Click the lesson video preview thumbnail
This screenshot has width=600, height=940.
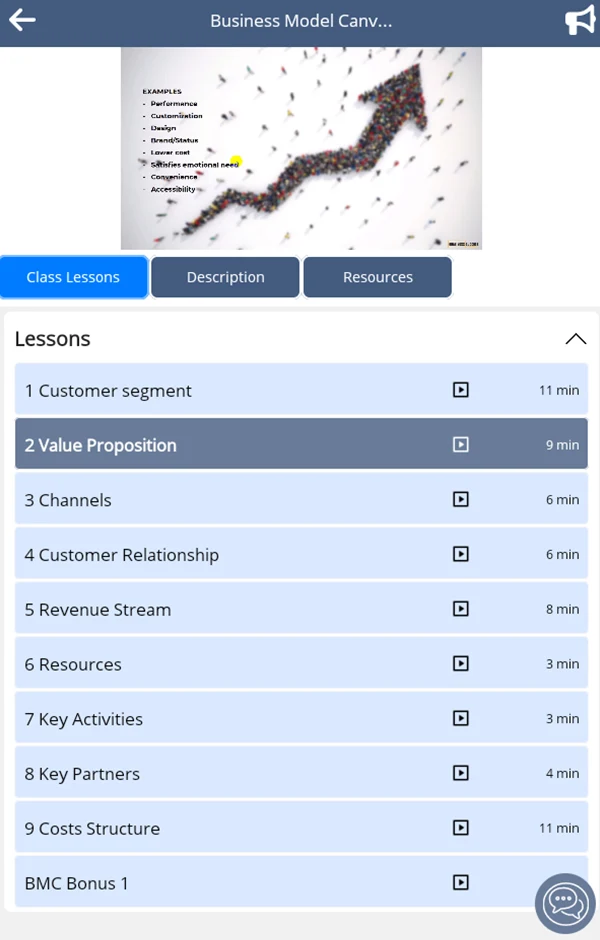click(301, 149)
